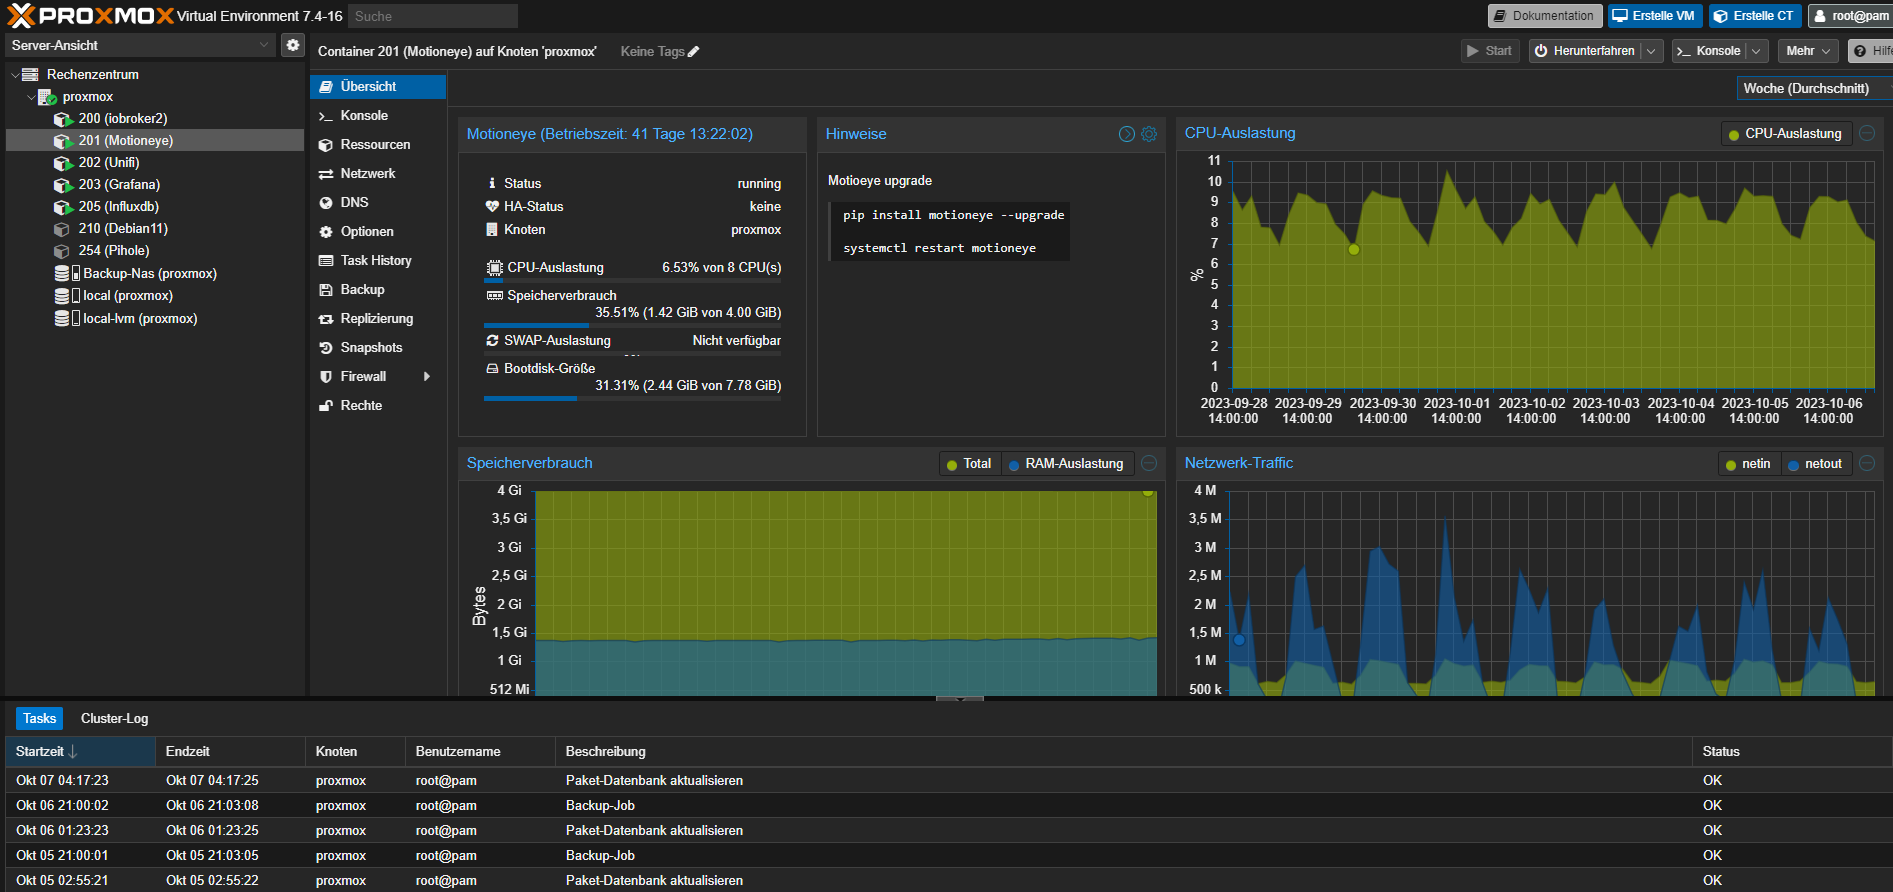This screenshot has height=892, width=1893.
Task: Open the Replizierung section
Action: click(x=376, y=319)
